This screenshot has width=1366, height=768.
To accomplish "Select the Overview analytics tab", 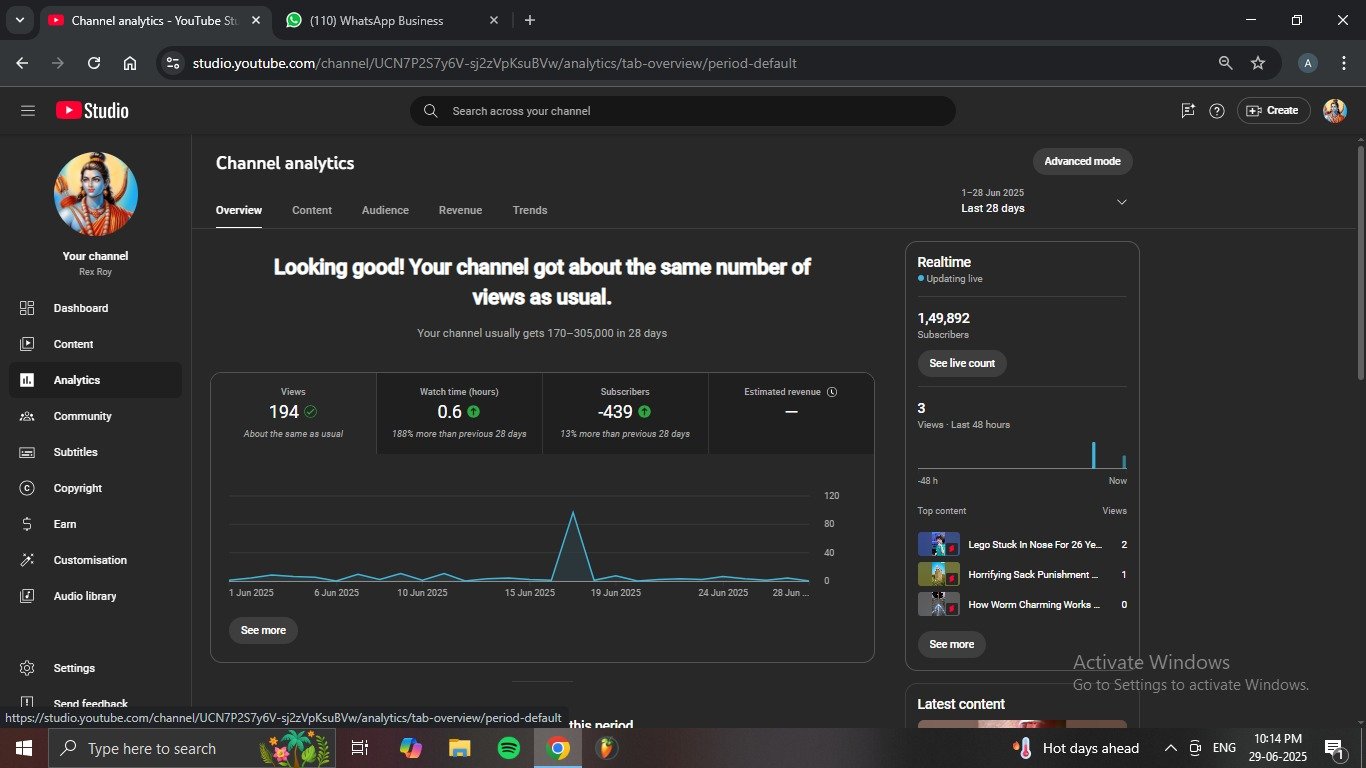I will (239, 210).
